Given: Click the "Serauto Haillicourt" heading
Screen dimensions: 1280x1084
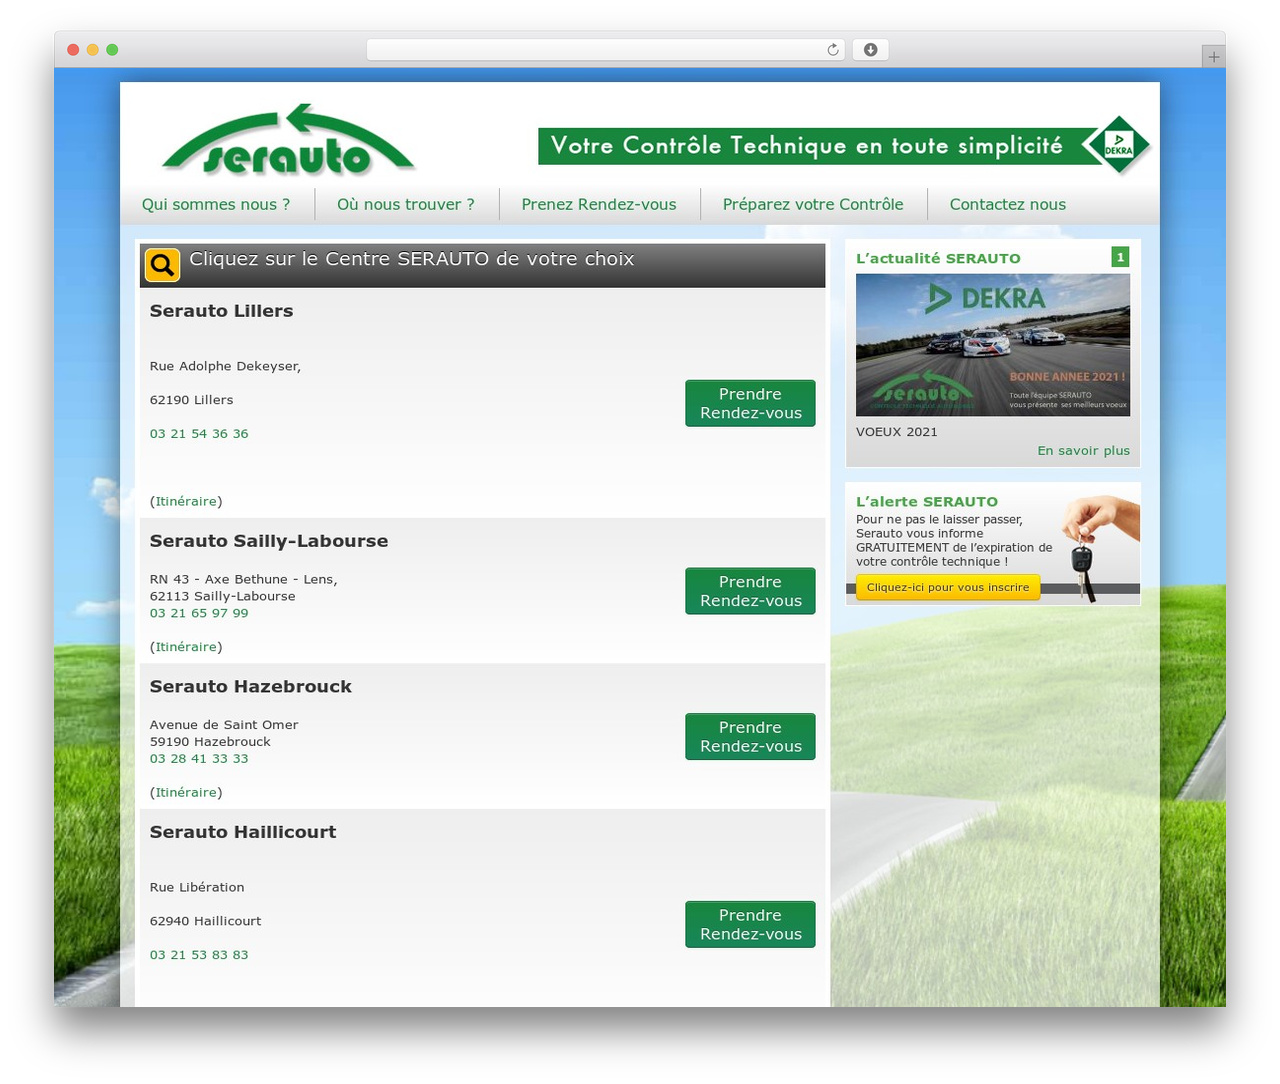Looking at the screenshot, I should coord(243,832).
